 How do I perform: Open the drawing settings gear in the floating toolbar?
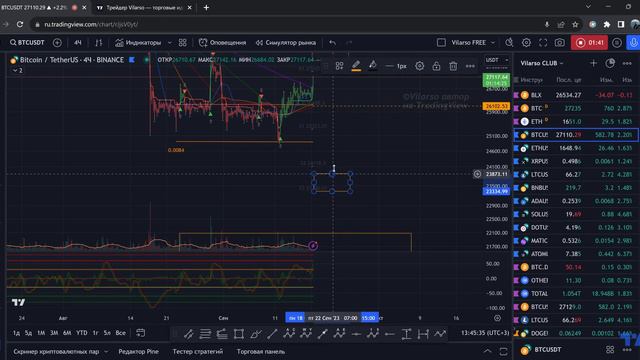click(x=420, y=66)
